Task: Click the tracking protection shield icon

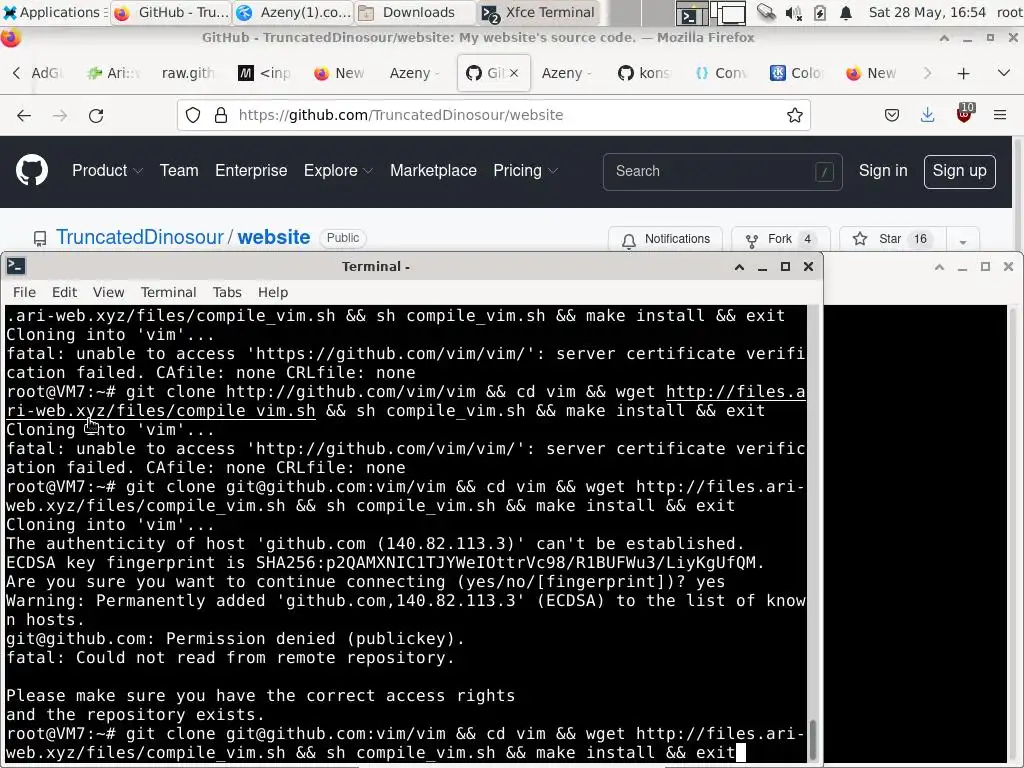Action: (x=193, y=116)
